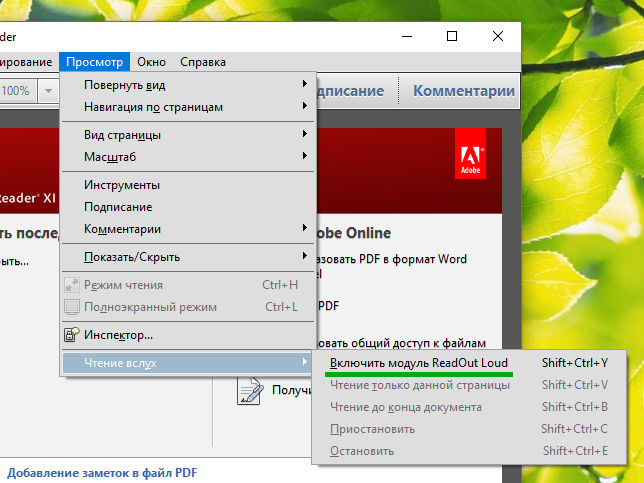Expand Навигация по страницам submenu
The image size is (644, 483).
pos(189,107)
